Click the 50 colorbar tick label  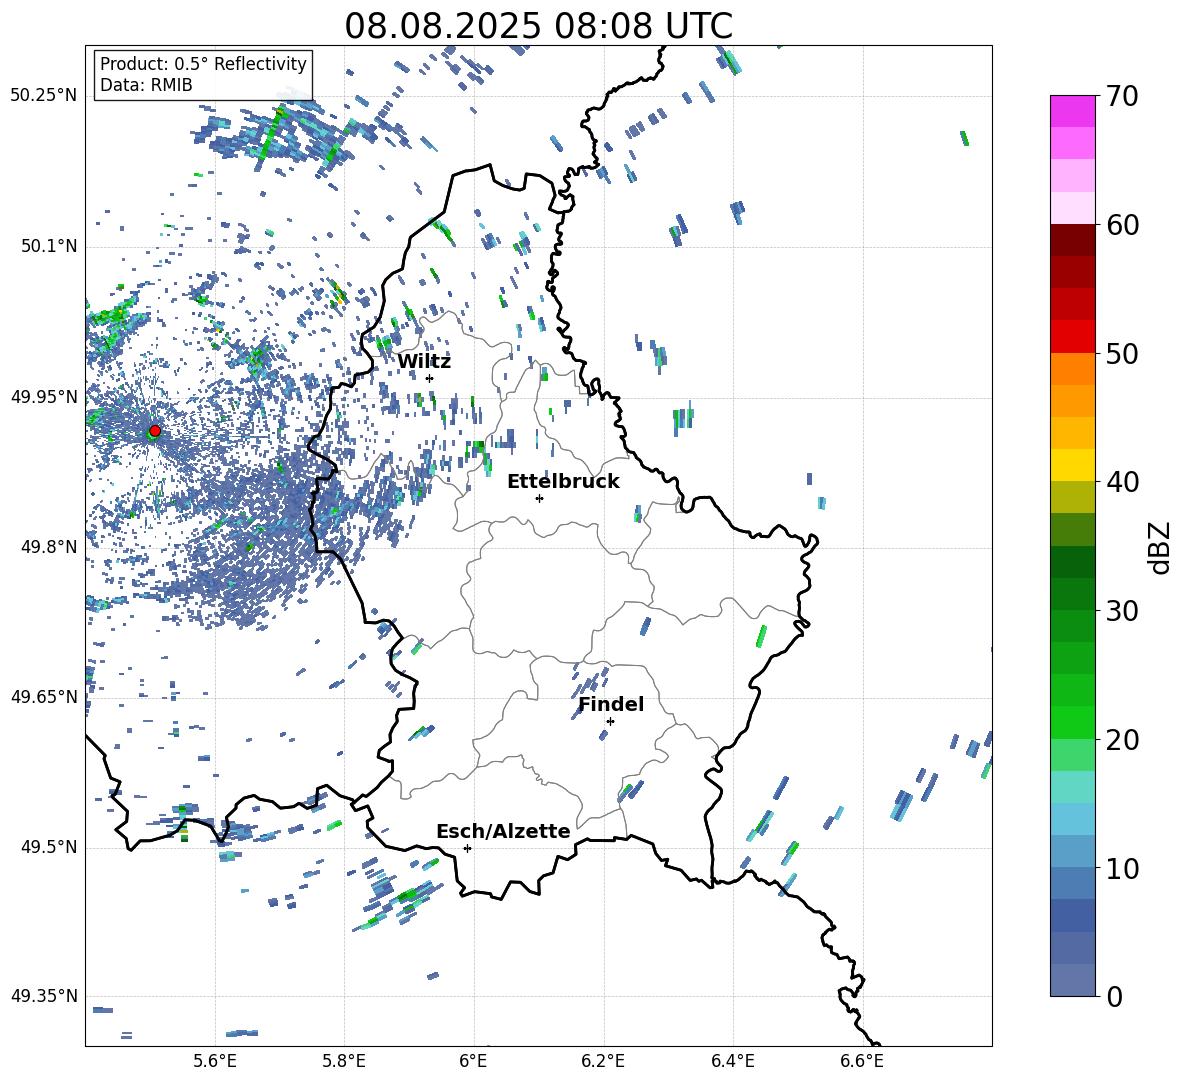tap(1121, 353)
